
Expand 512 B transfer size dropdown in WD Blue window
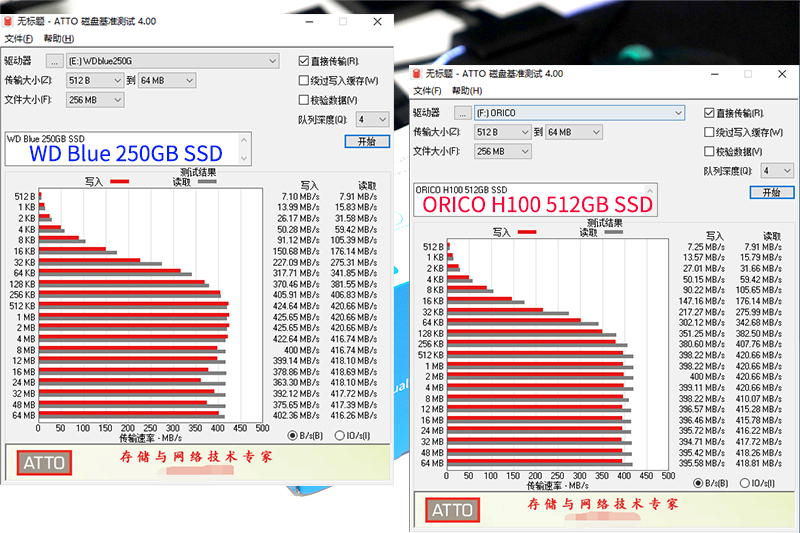click(95, 81)
